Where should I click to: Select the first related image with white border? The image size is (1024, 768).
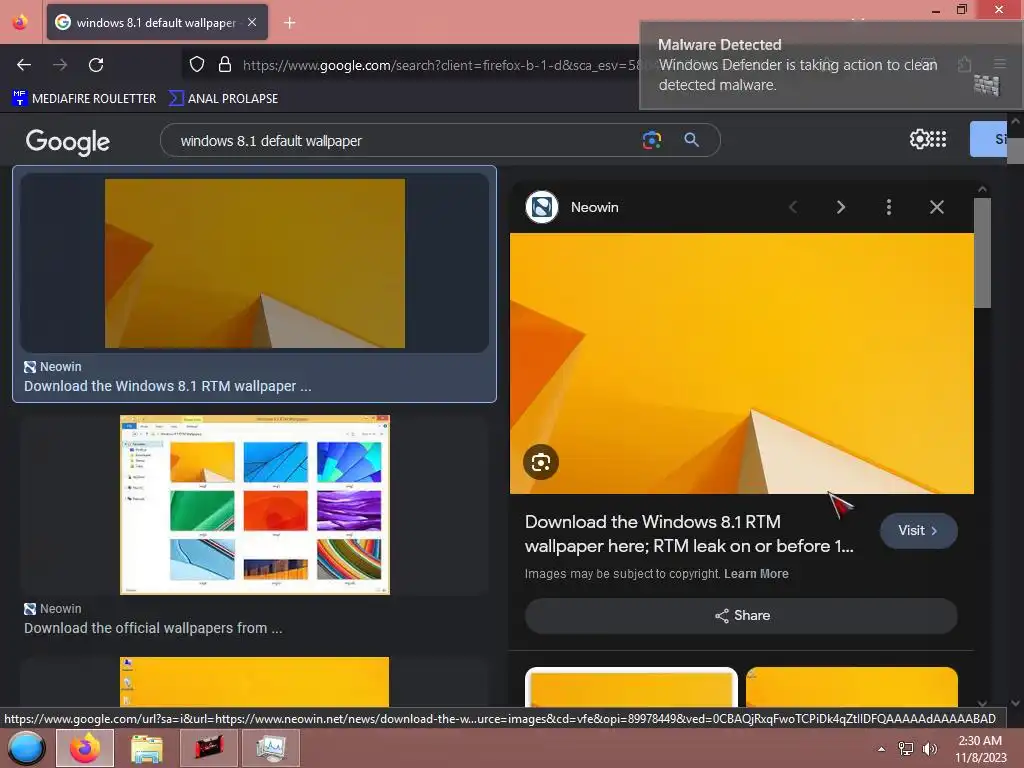click(x=632, y=687)
